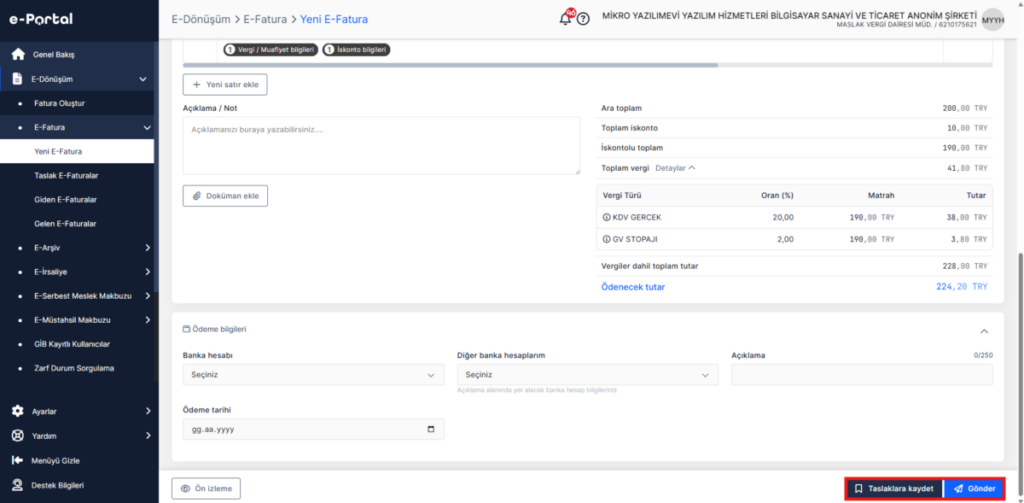Click Doküman ekle button
Viewport: 1024px width, 503px height.
coord(225,196)
